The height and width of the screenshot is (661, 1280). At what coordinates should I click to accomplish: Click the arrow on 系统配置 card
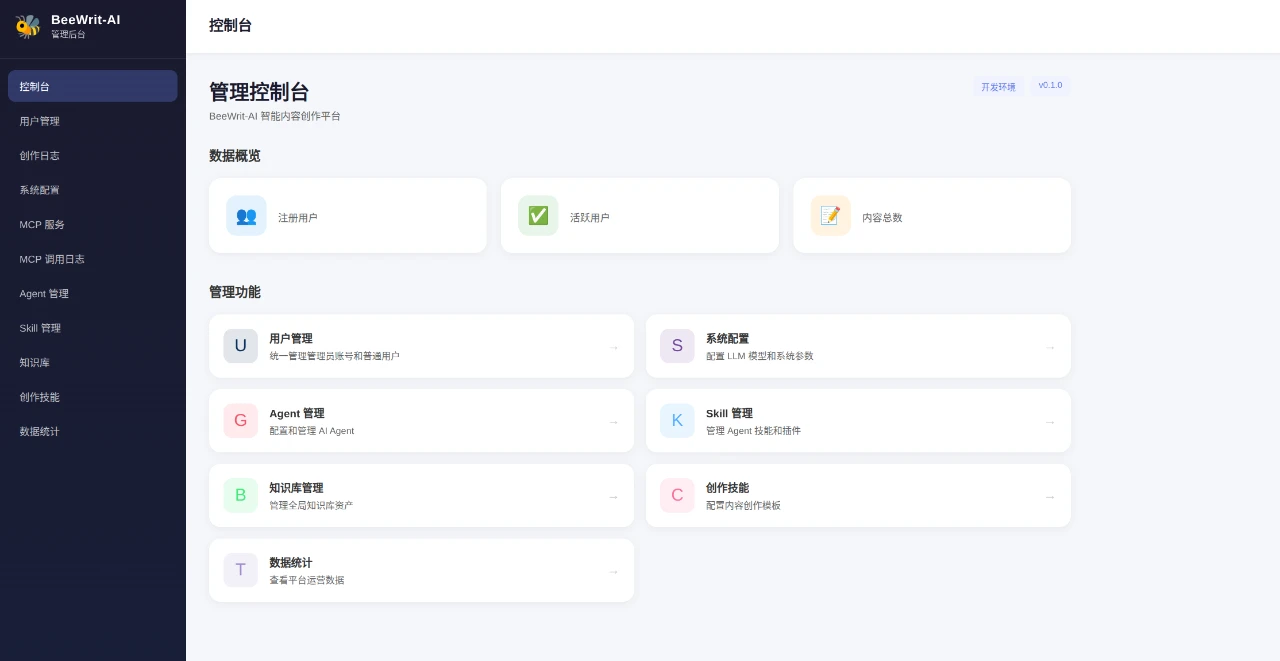click(x=1050, y=347)
